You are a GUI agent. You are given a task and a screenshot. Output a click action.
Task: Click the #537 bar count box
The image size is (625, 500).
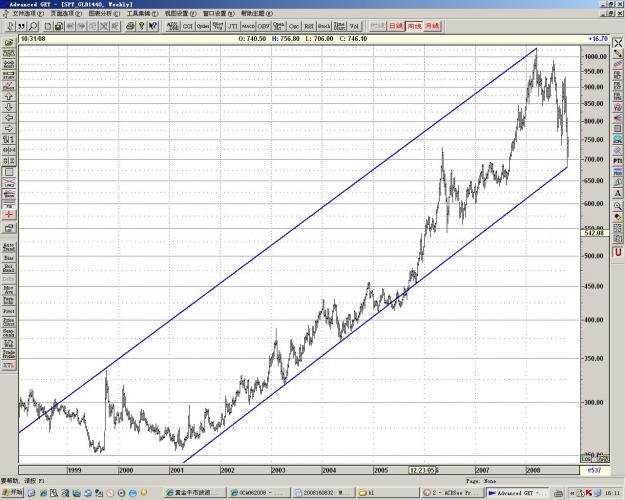[x=594, y=470]
